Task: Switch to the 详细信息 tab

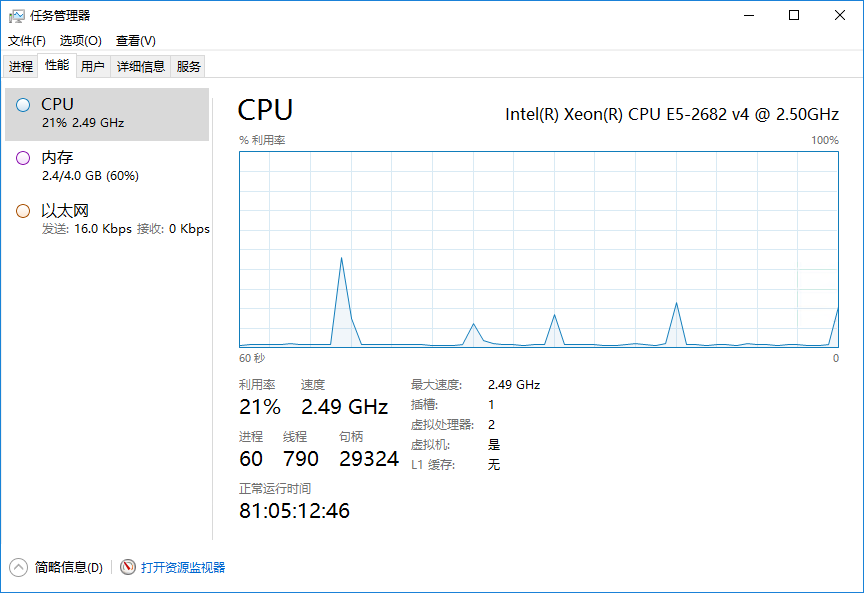Action: point(141,67)
